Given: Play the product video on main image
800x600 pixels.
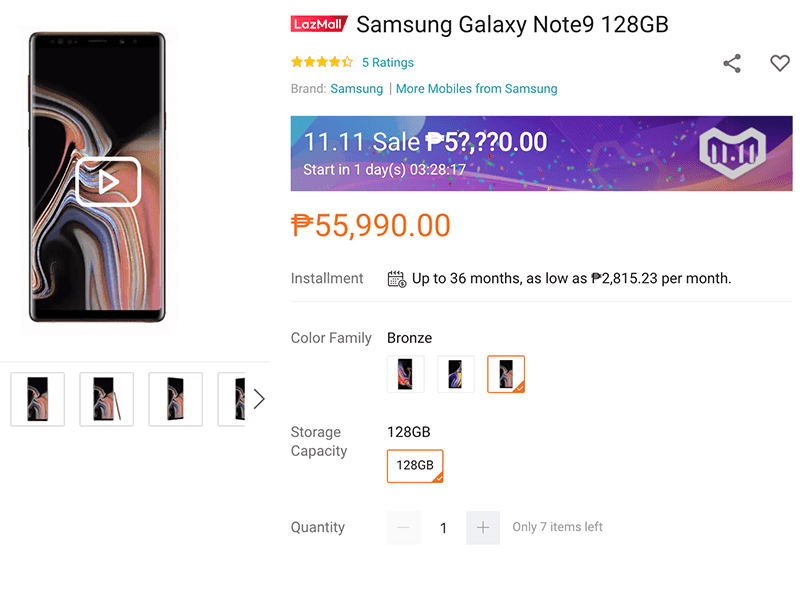Looking at the screenshot, I should tap(108, 182).
